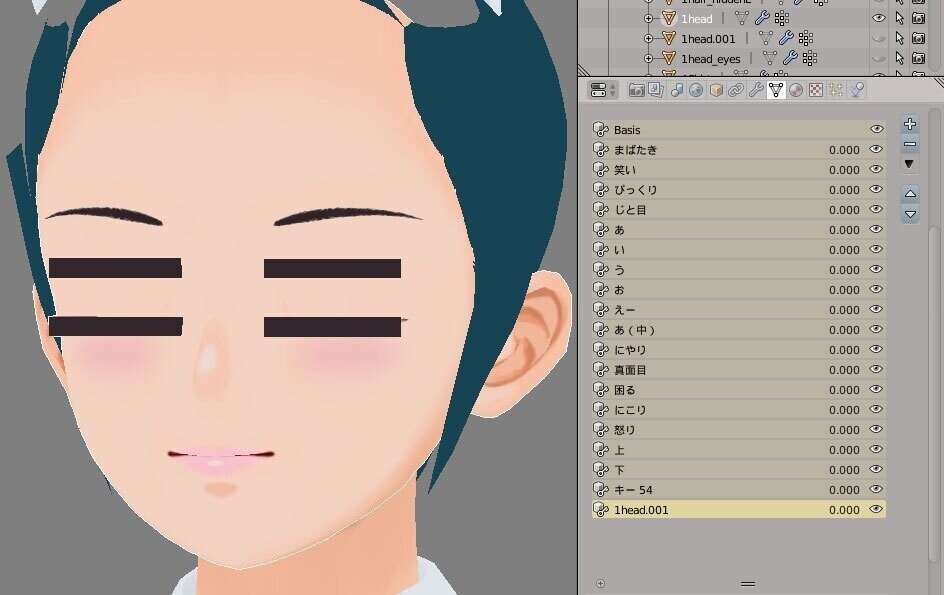This screenshot has height=595, width=944.
Task: Select the あ(中) shape key
Action: [x=739, y=329]
